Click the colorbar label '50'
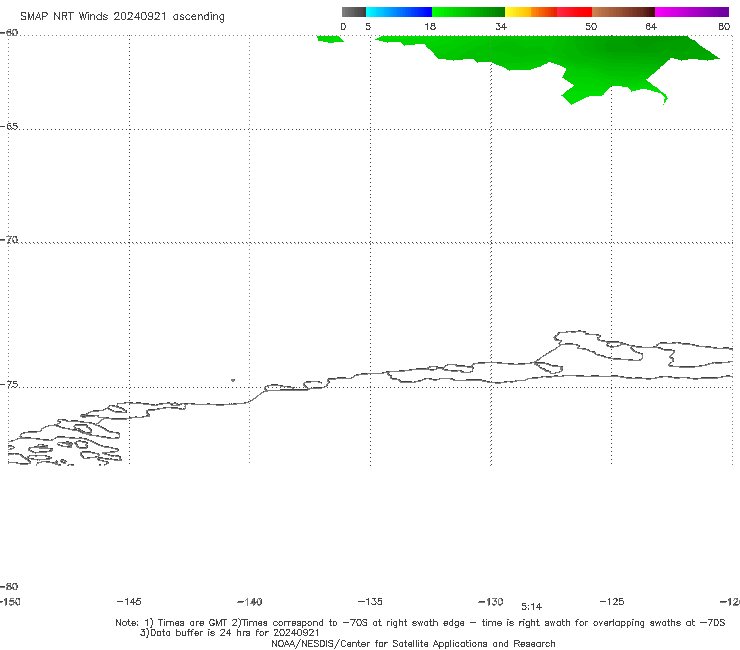 [591, 27]
